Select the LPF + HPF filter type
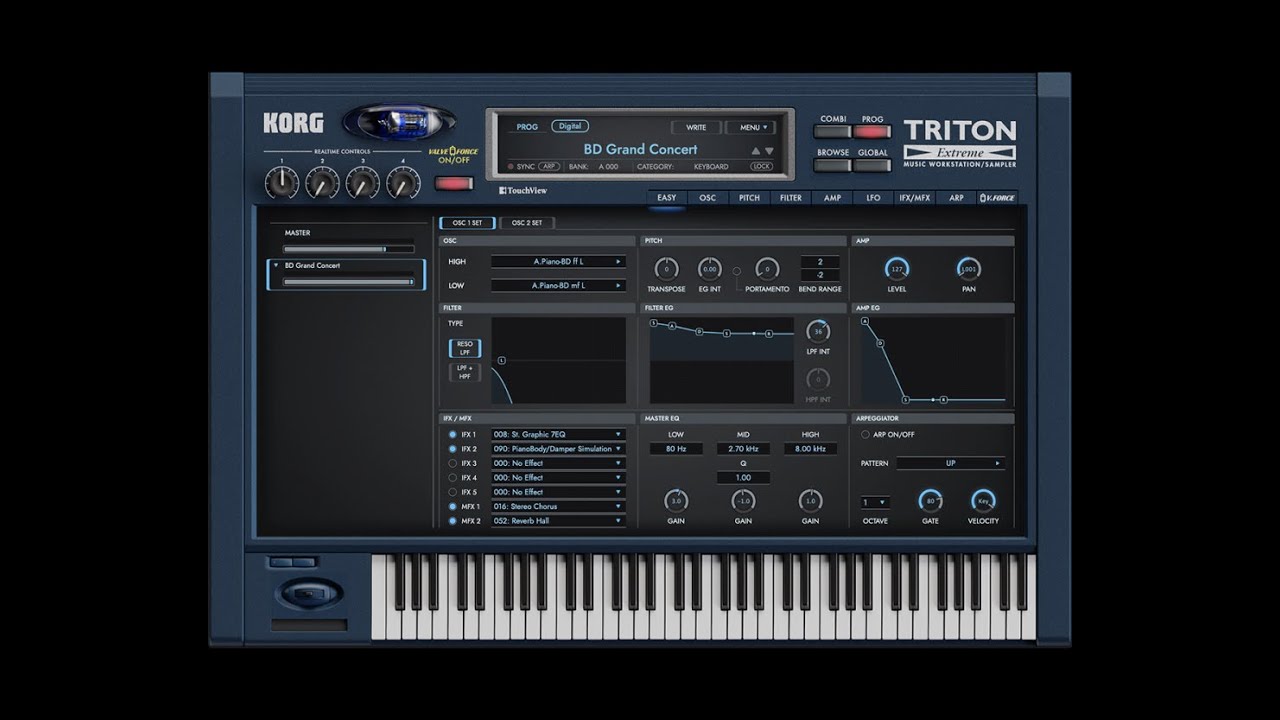 pyautogui.click(x=465, y=372)
